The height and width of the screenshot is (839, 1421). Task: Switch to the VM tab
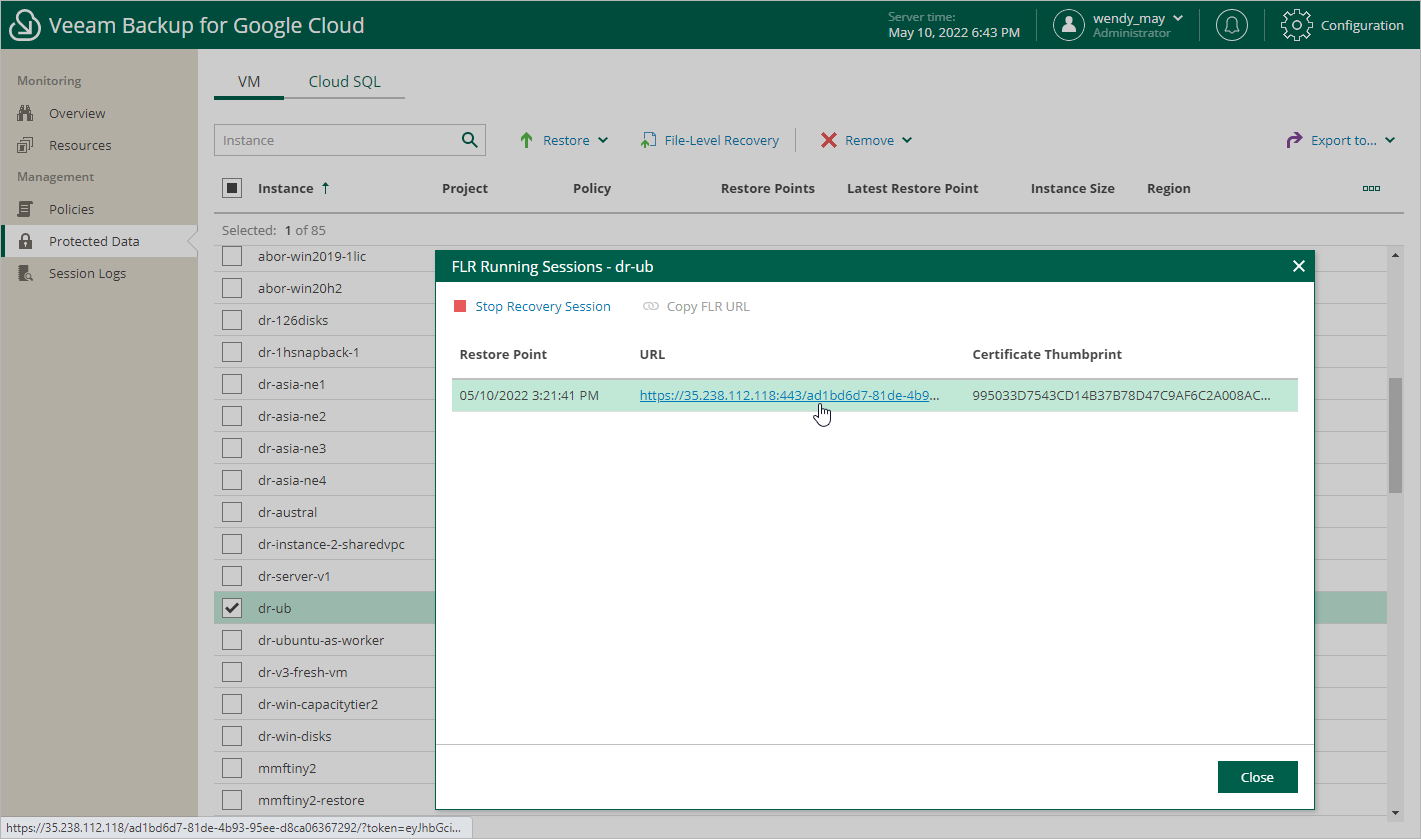point(249,82)
